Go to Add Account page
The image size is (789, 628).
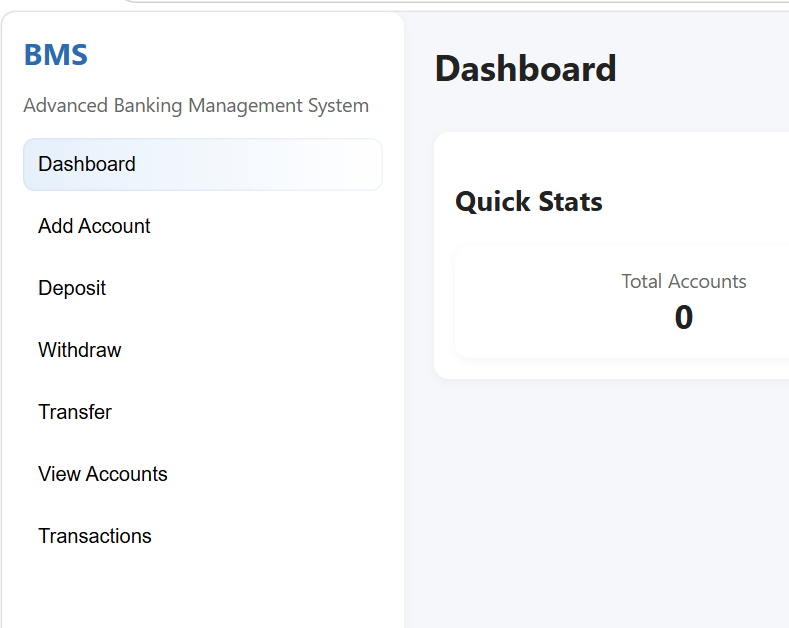coord(203,226)
